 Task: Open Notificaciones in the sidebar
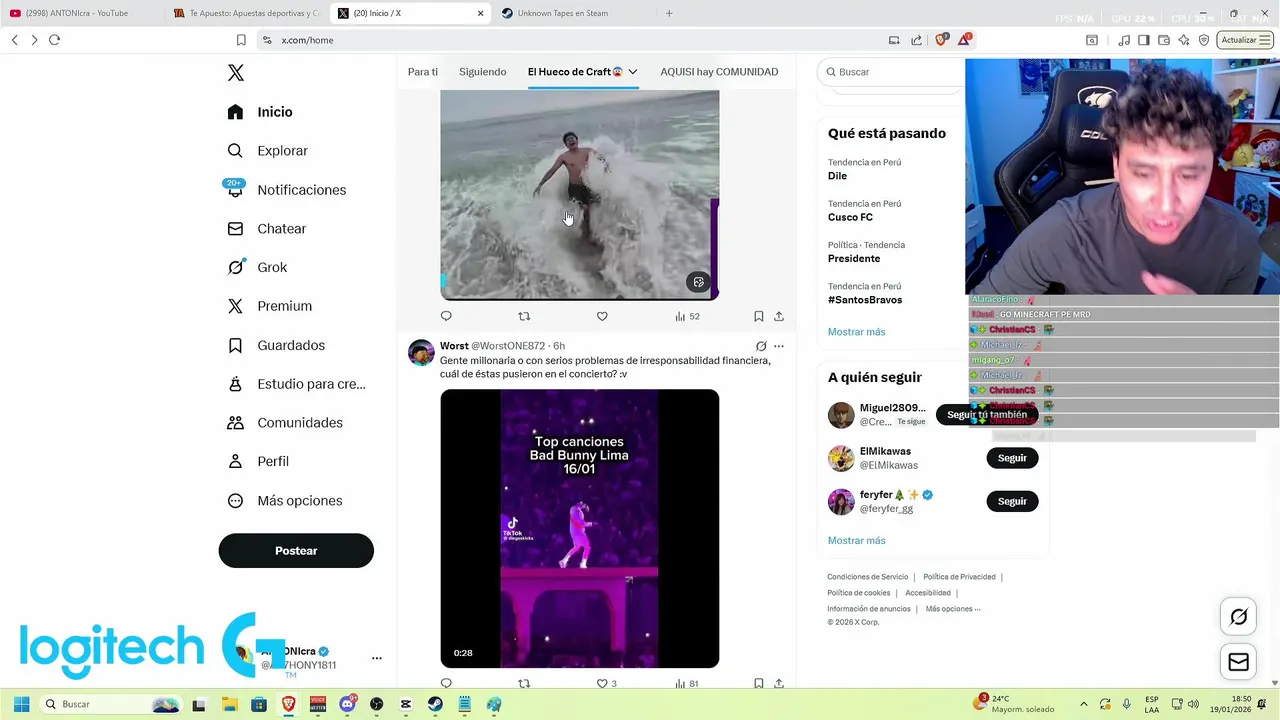coord(286,190)
